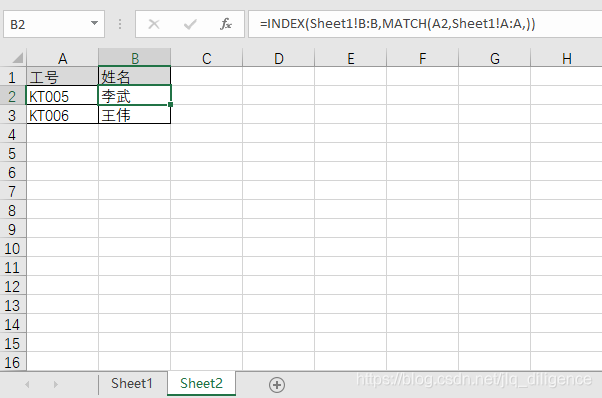This screenshot has width=602, height=398.
Task: Click cell B3 containing 王伟
Action: coord(134,115)
